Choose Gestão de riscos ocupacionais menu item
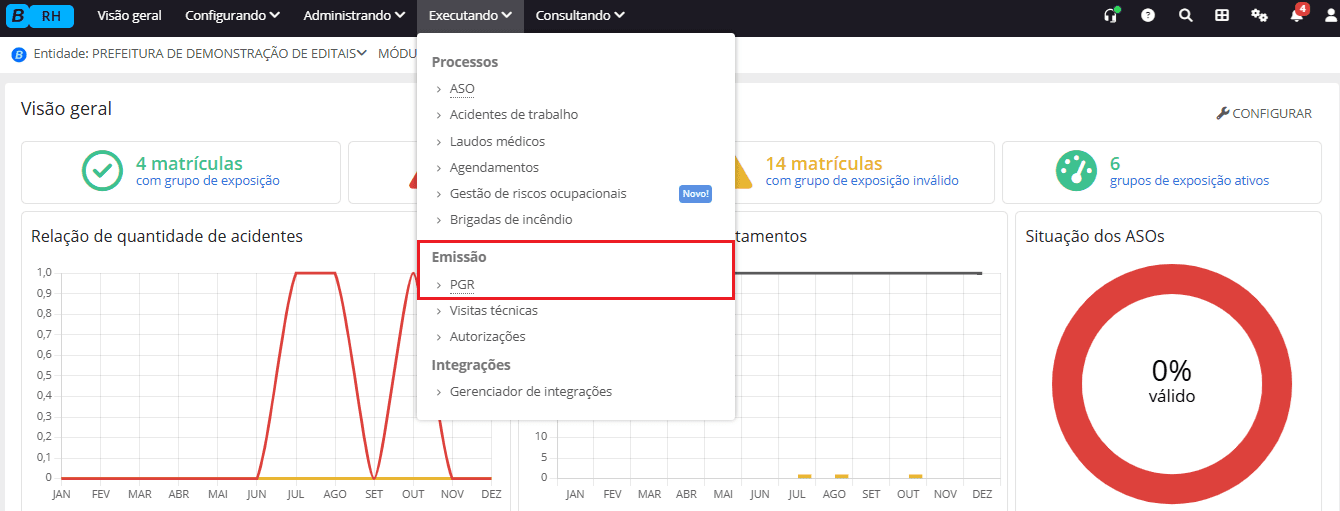Screen dimensions: 1340x511 pos(538,194)
